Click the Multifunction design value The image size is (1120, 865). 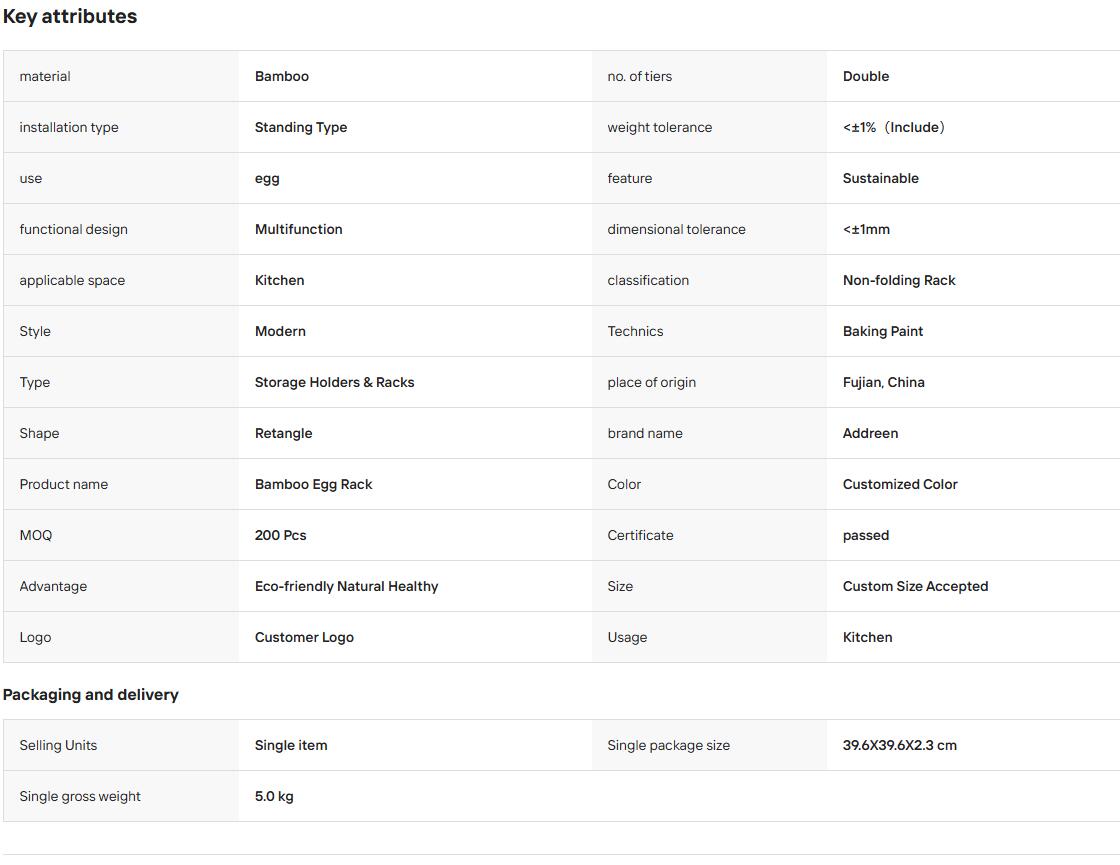[299, 229]
